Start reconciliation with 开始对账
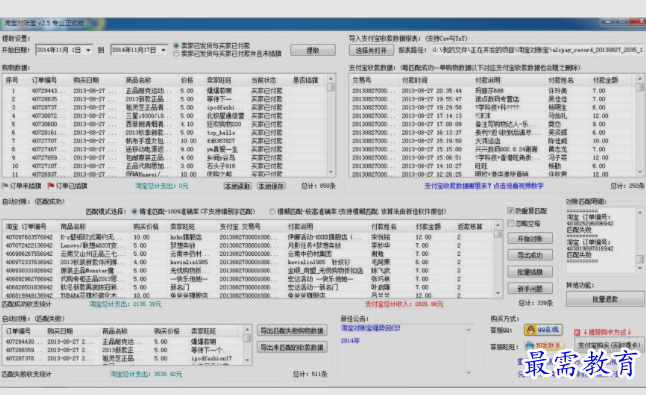The width and height of the screenshot is (646, 395). coord(530,238)
